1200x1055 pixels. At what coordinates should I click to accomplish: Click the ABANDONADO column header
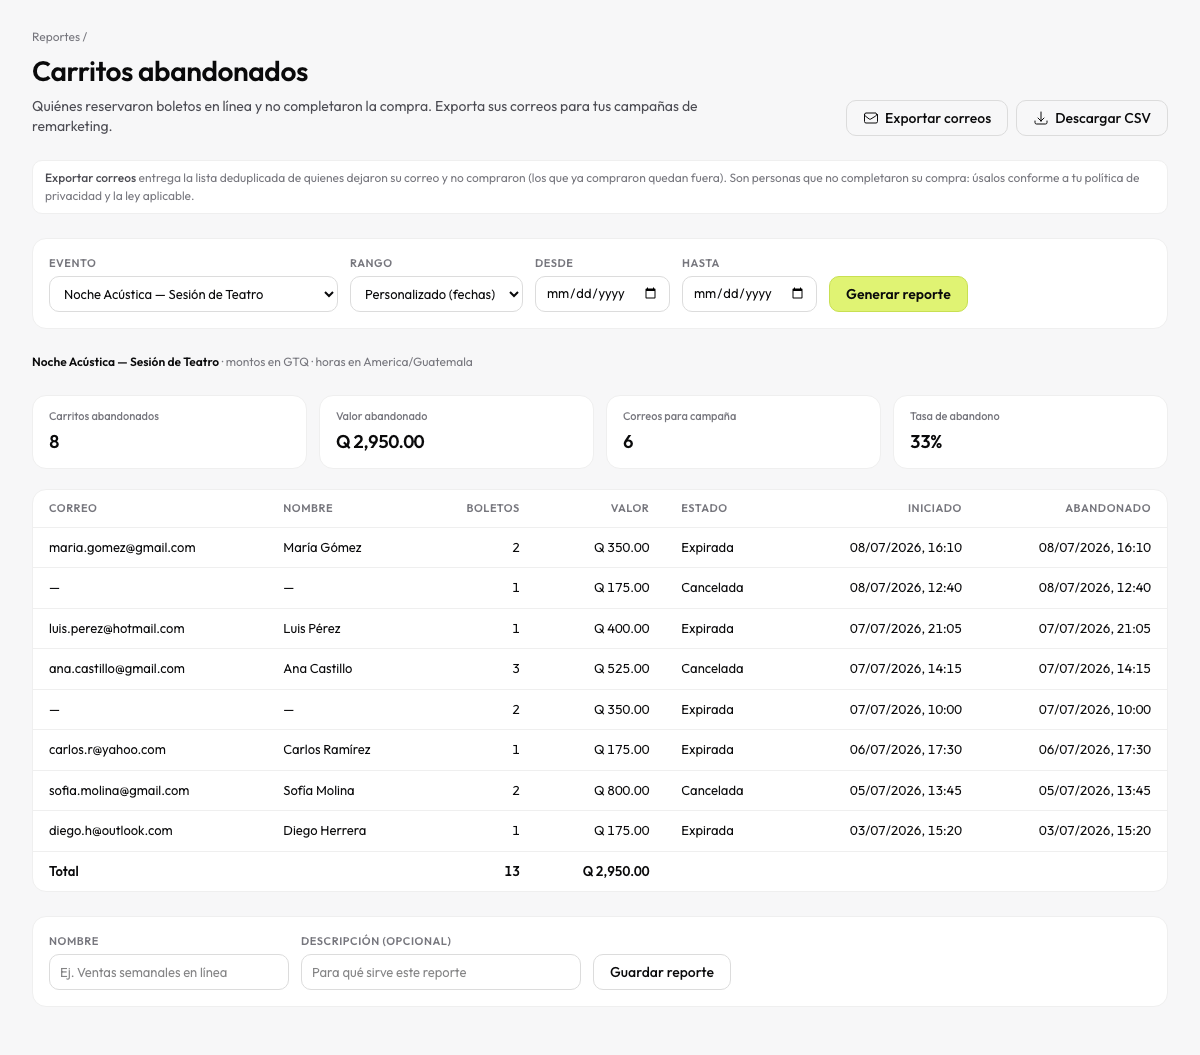click(1108, 508)
